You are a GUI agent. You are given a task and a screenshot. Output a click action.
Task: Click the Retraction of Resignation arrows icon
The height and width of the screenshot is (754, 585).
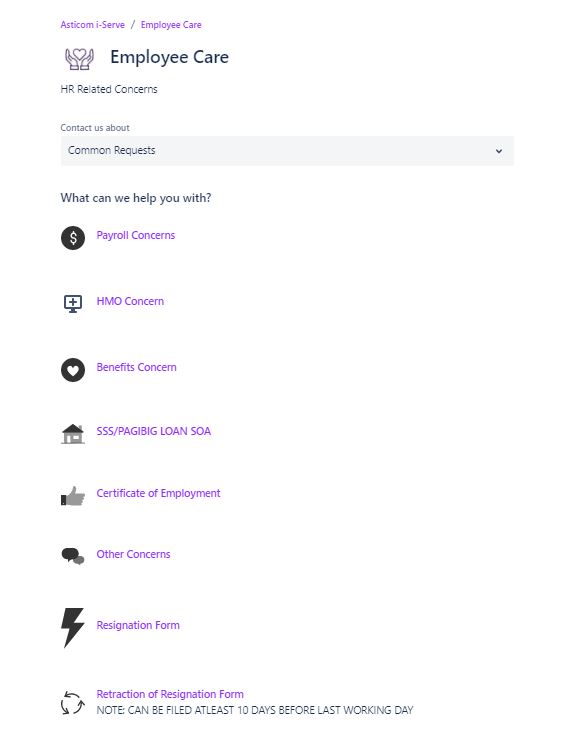coord(73,703)
